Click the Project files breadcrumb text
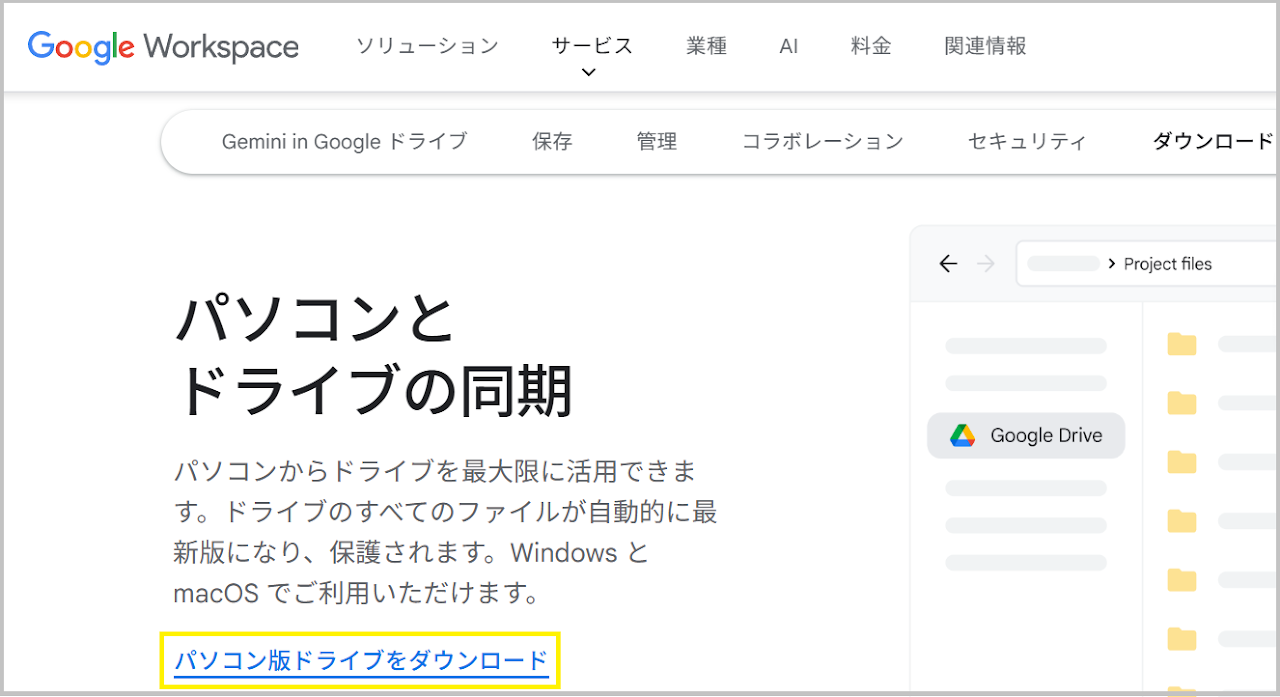 1168,264
